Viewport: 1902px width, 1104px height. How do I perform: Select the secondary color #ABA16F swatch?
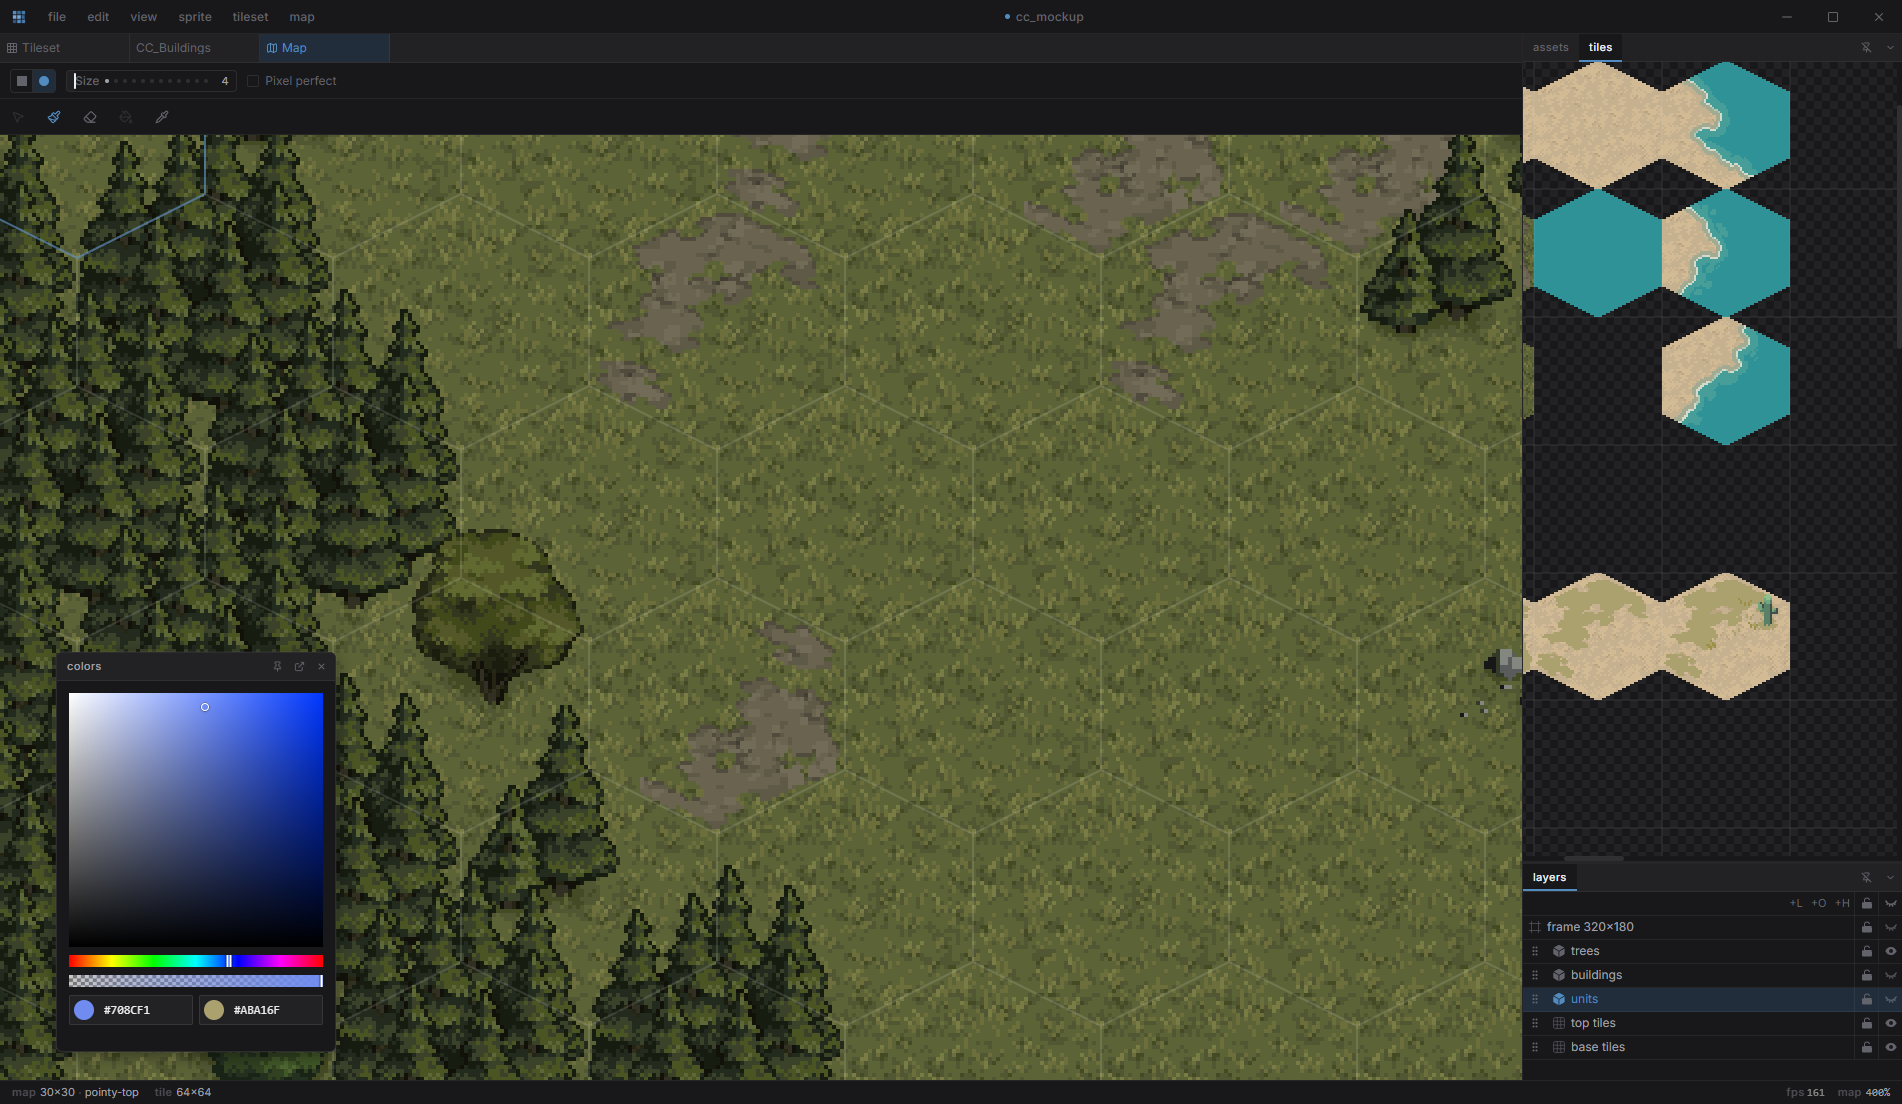(214, 1010)
